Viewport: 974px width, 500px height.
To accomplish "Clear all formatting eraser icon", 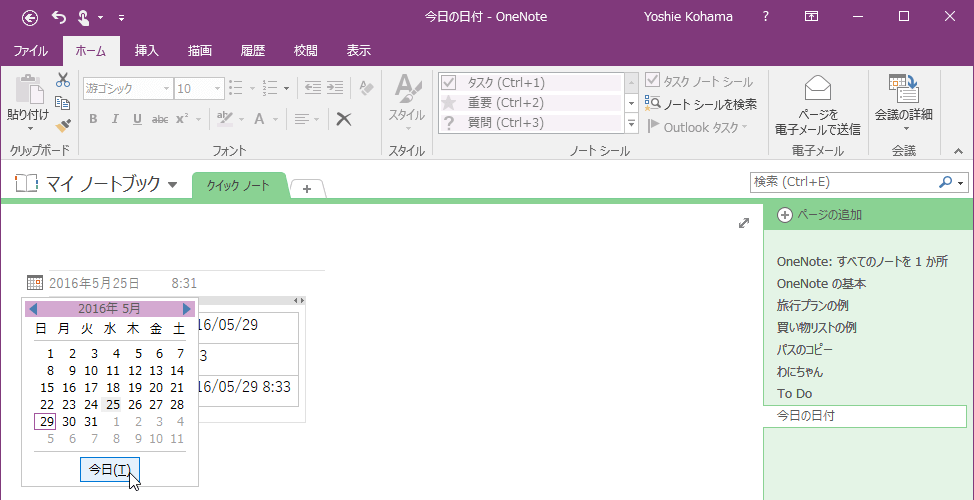I will pos(366,88).
